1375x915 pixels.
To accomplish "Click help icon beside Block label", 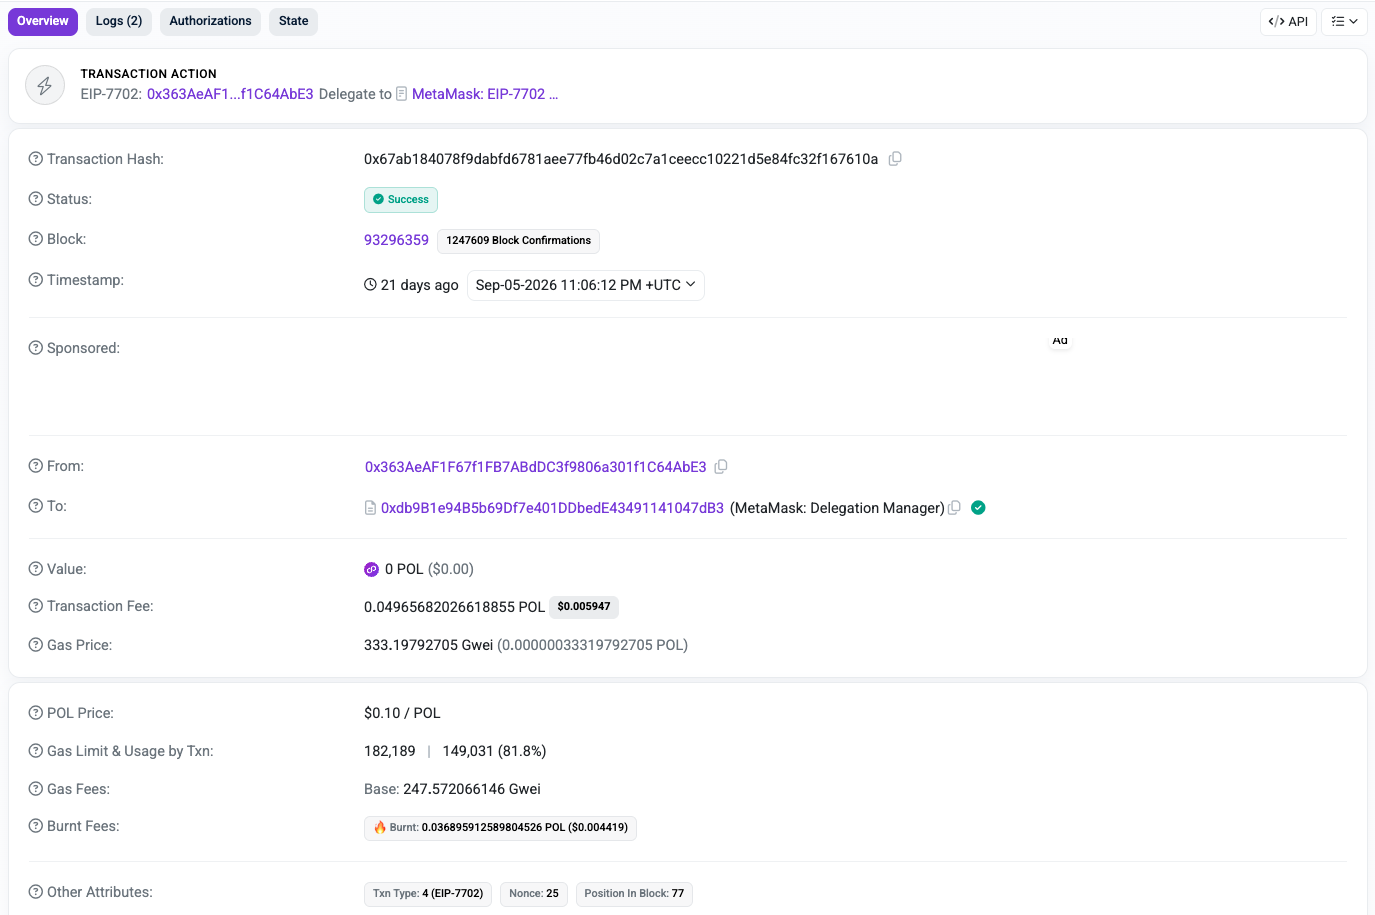I will [x=36, y=239].
